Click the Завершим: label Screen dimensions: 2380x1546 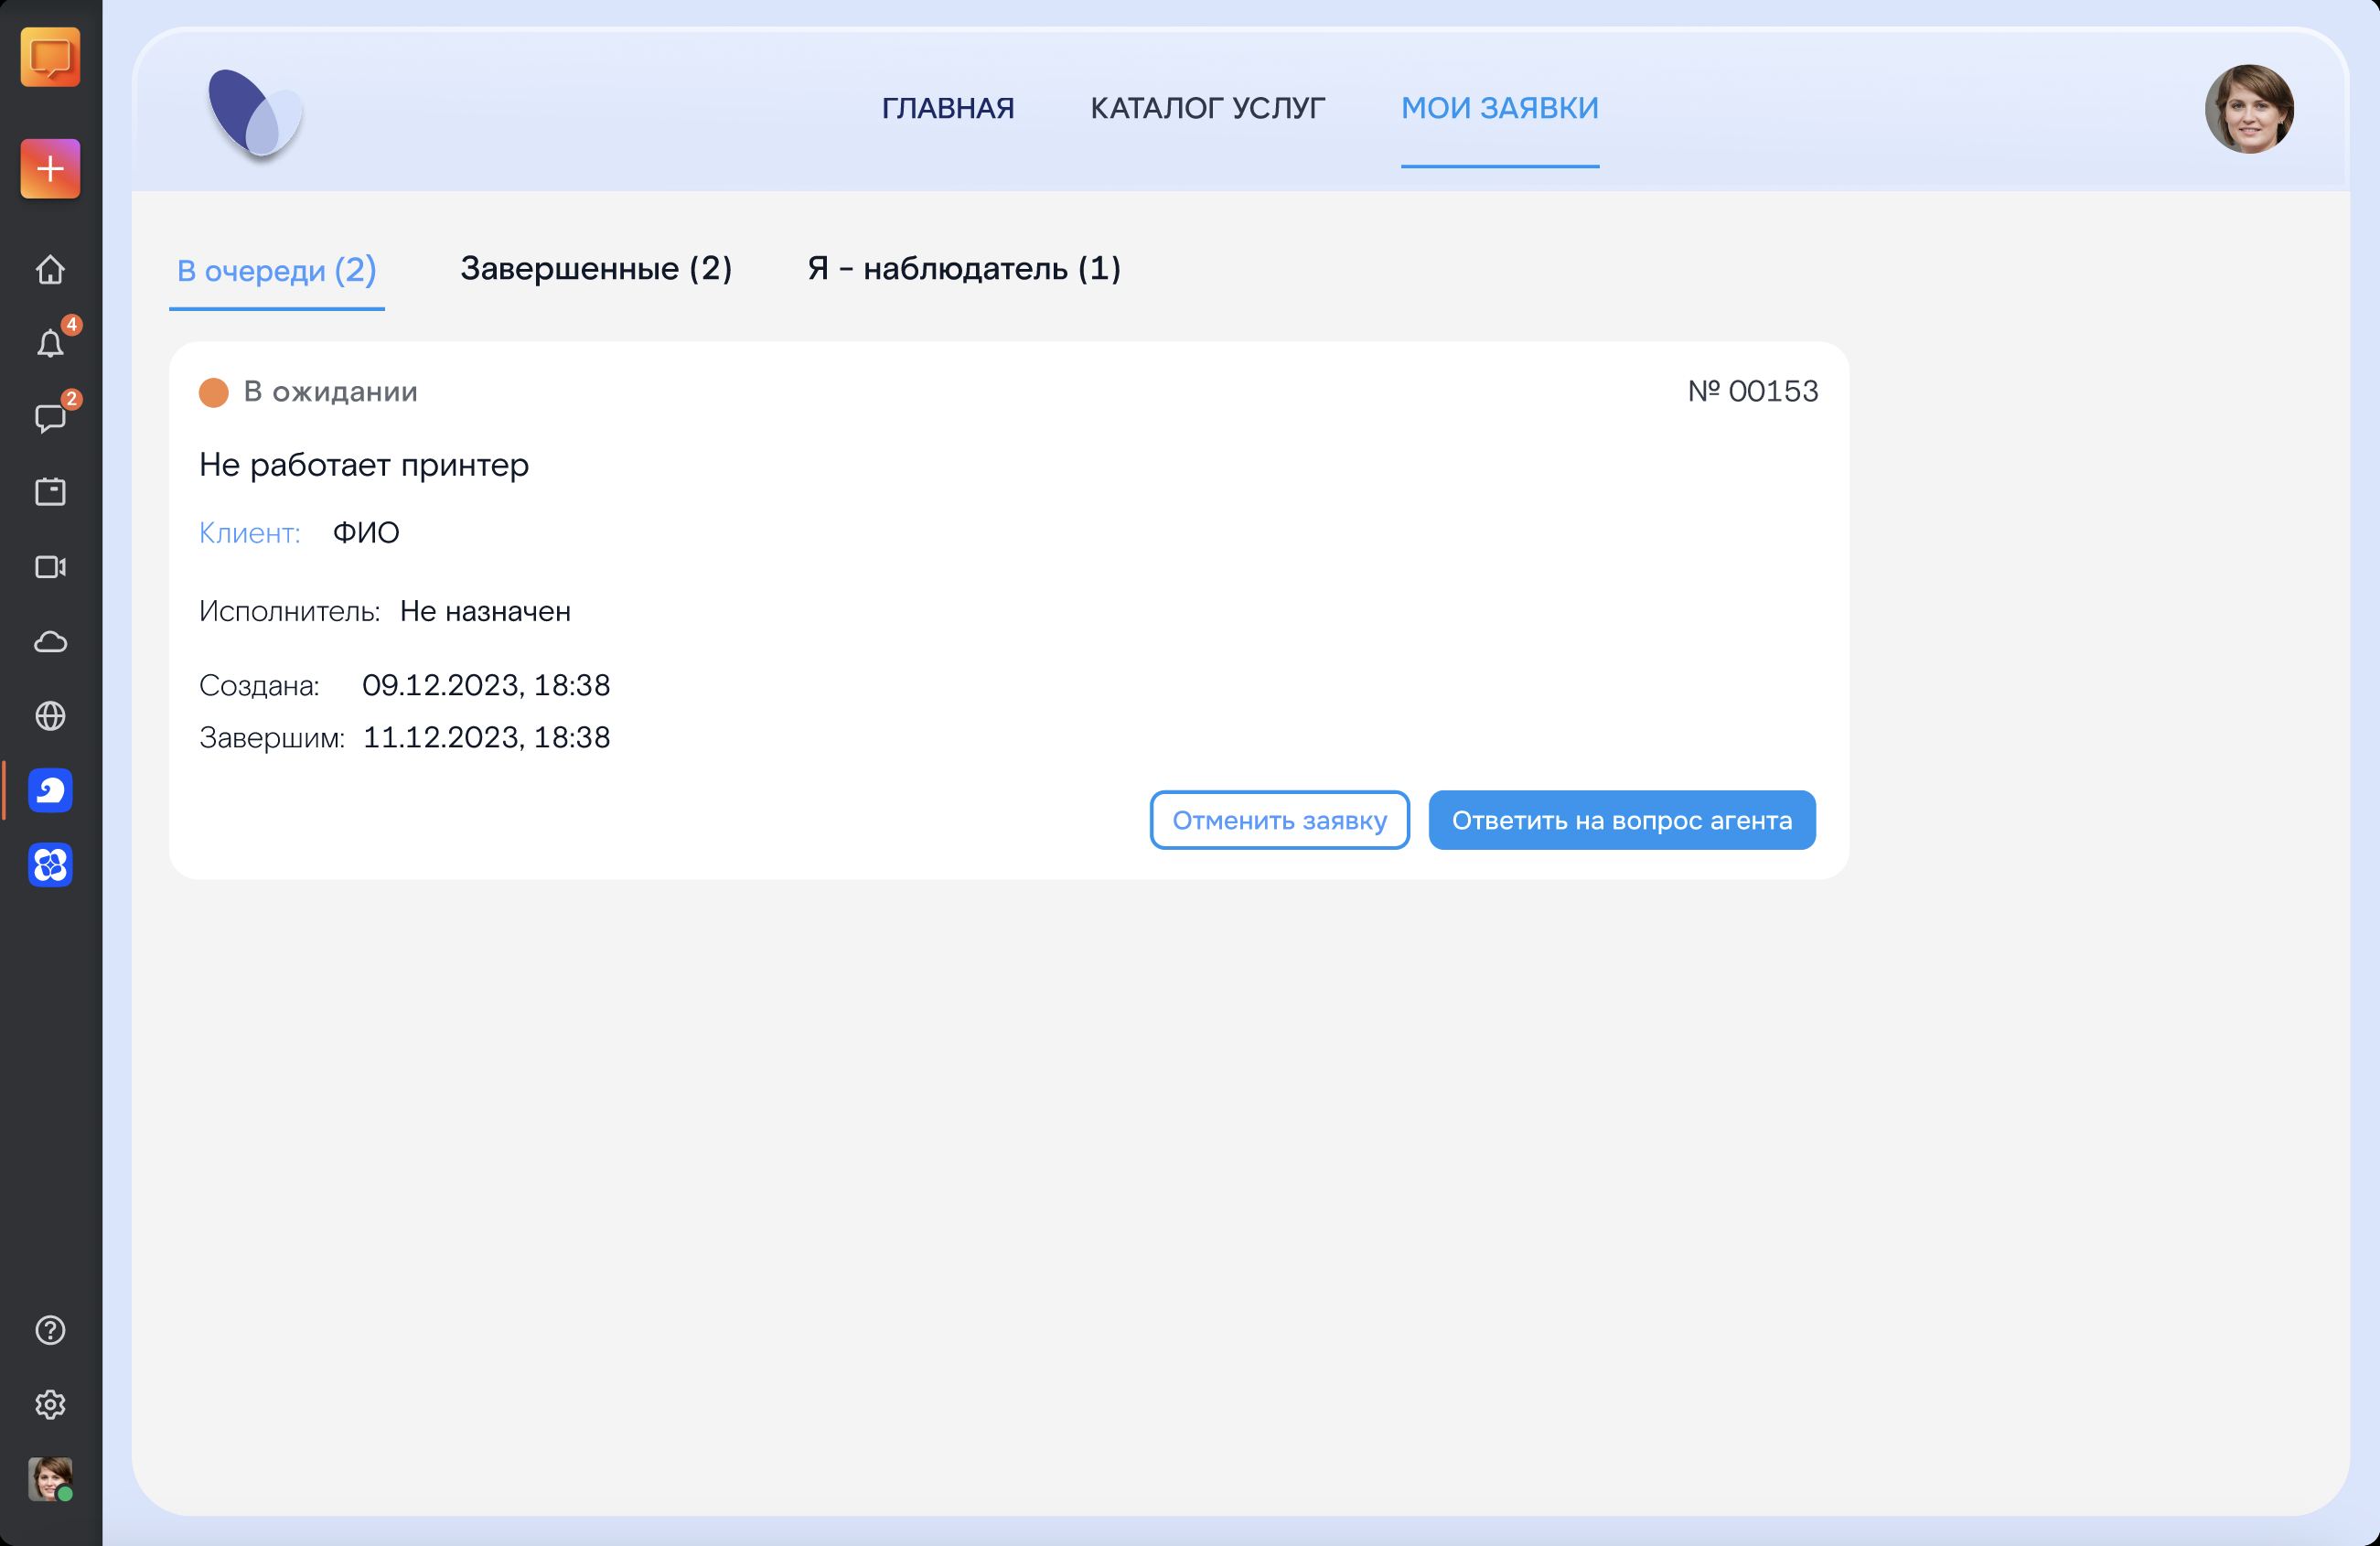pos(272,738)
